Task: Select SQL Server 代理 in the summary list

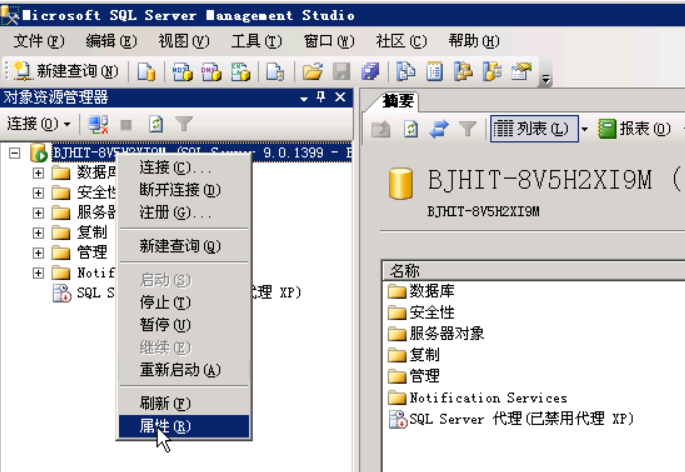Action: click(x=511, y=419)
